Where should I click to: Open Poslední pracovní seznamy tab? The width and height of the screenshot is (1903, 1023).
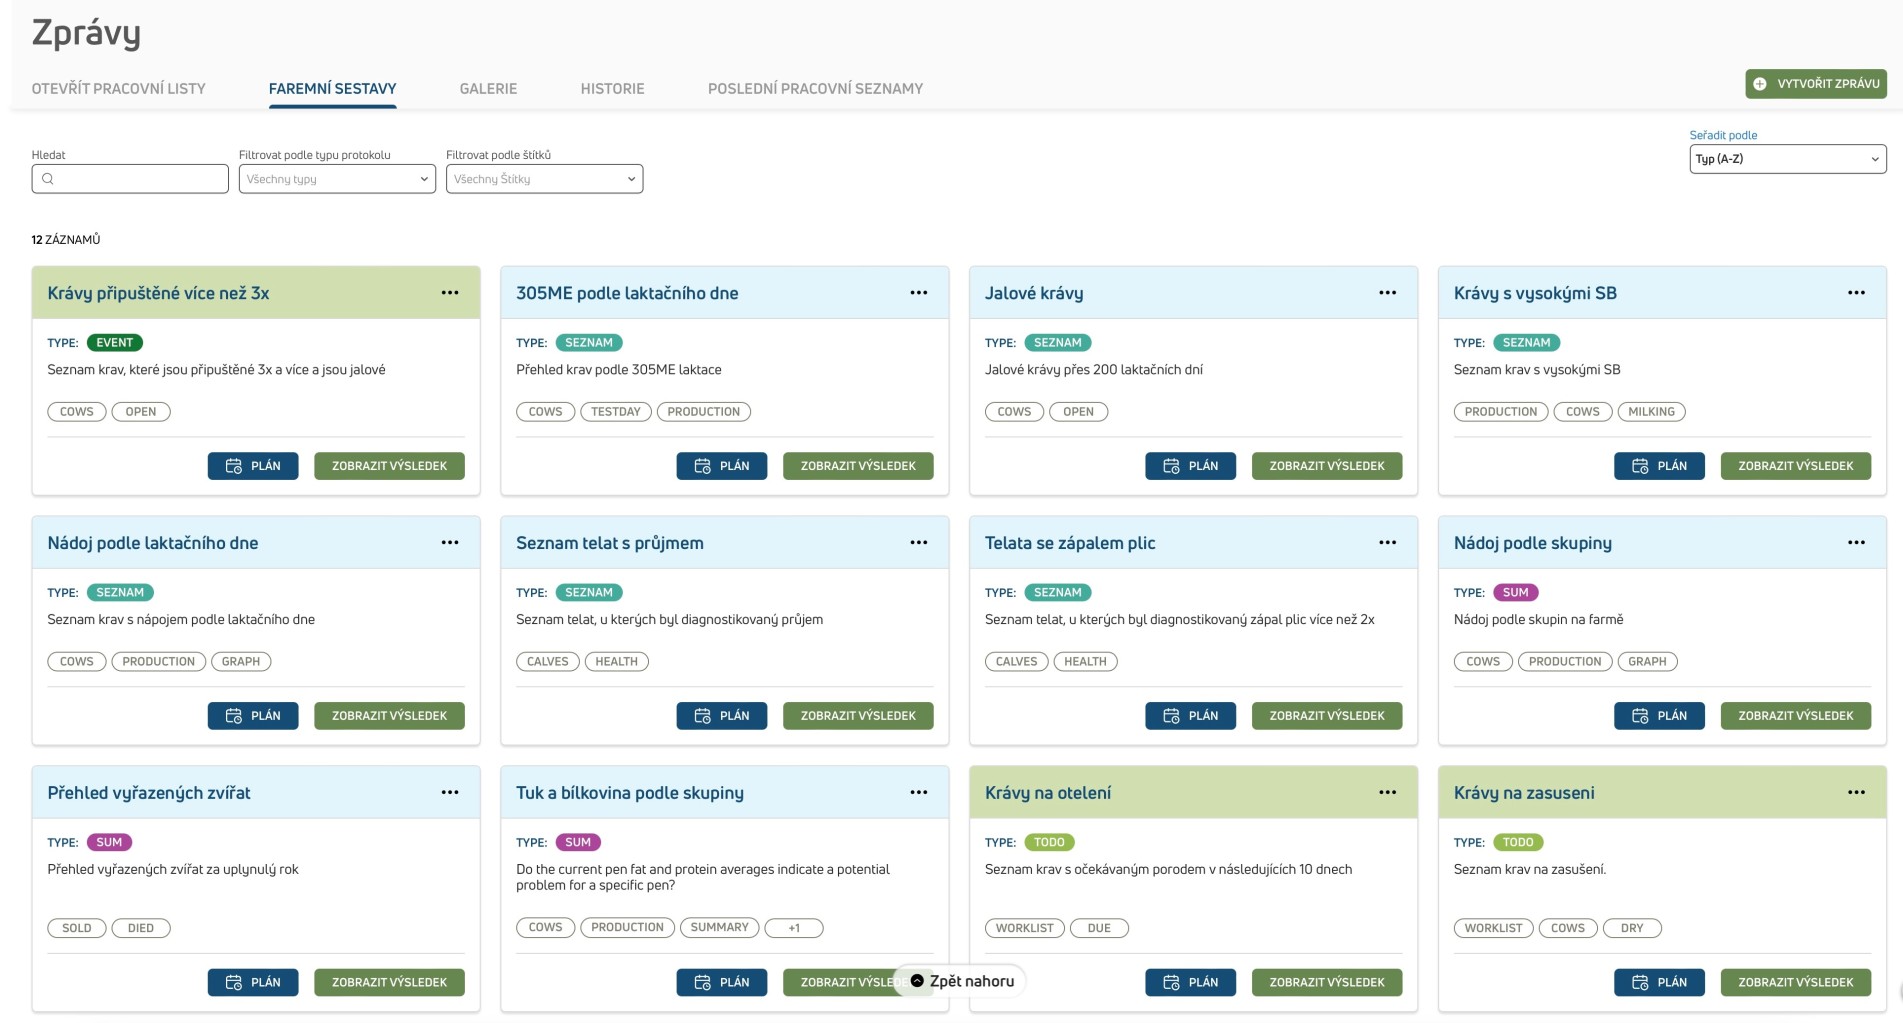(x=816, y=89)
